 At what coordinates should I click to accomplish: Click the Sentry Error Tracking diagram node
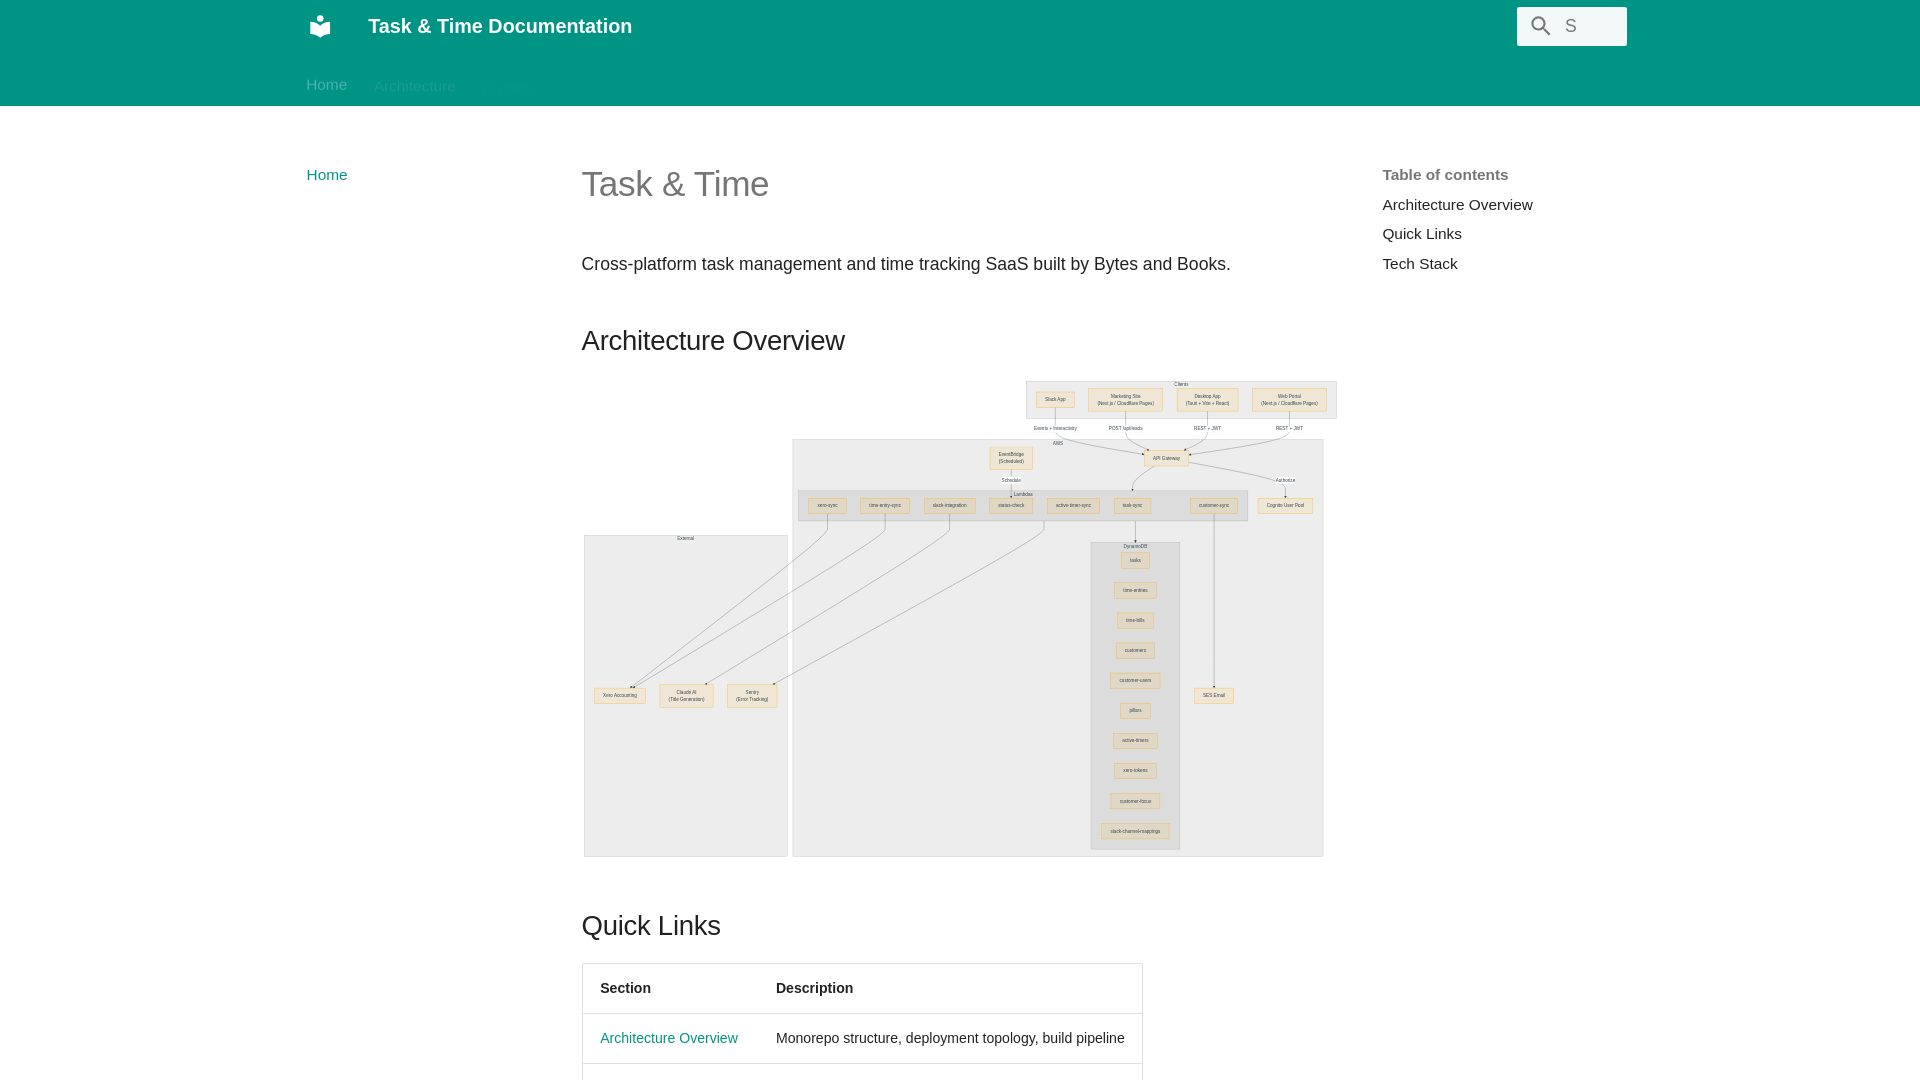tap(752, 696)
